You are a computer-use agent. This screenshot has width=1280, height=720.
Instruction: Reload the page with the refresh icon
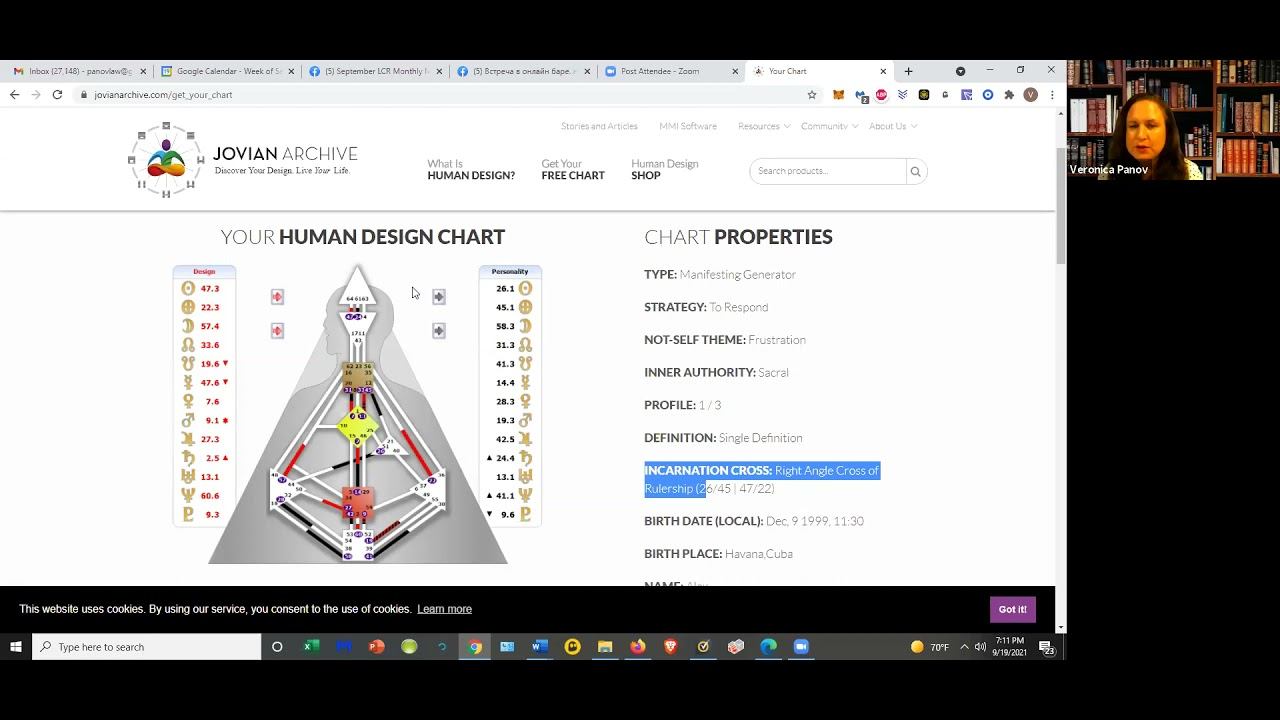(x=57, y=95)
